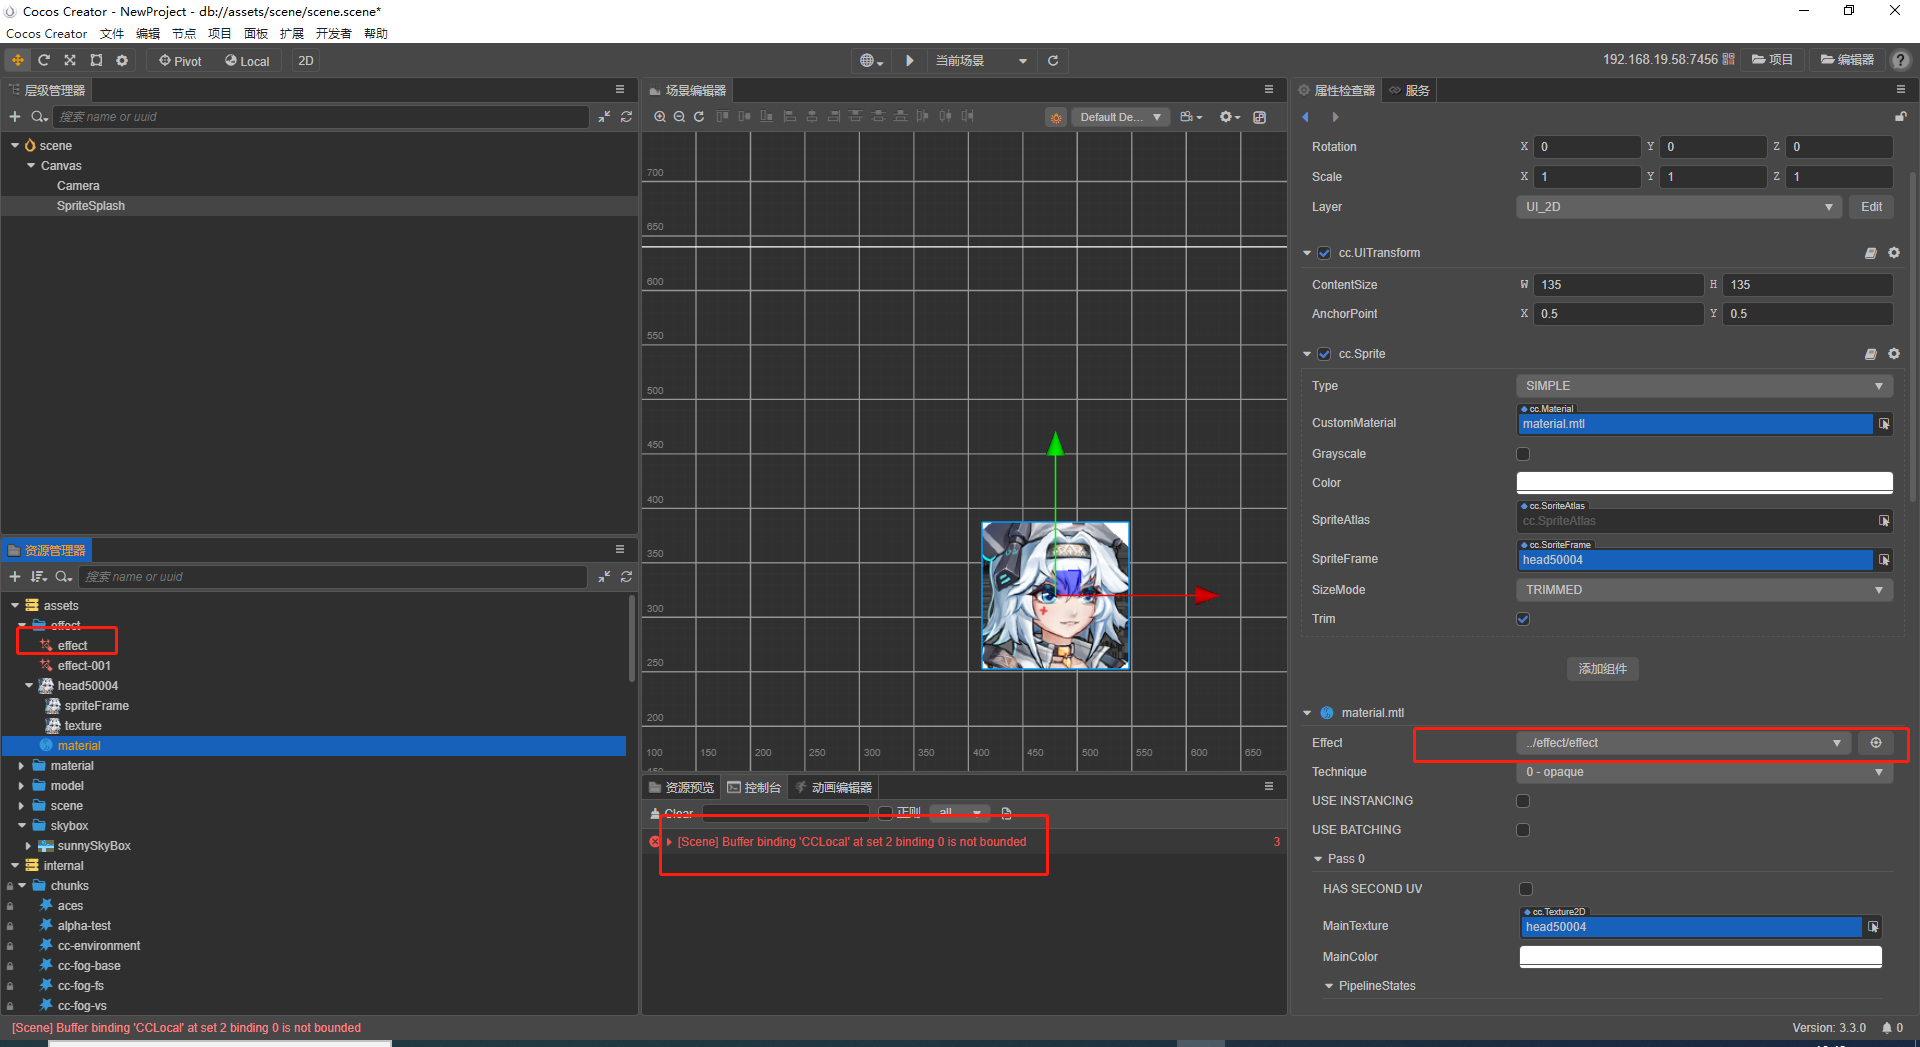Zoom in the scene editor view
This screenshot has width=1920, height=1047.
660,117
